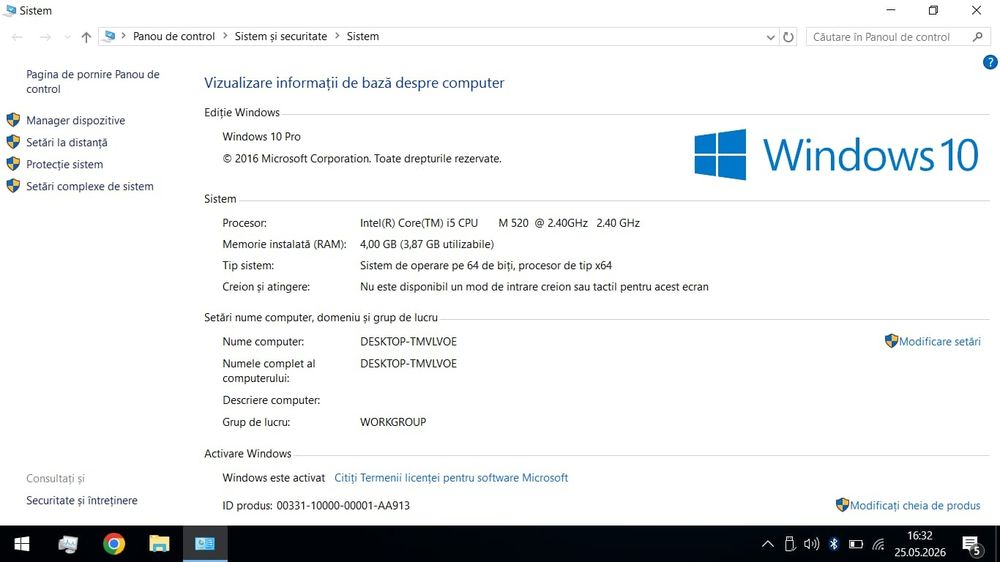The image size is (1000, 562).
Task: Click the shield icon beside Protecție sistem
Action: point(13,164)
